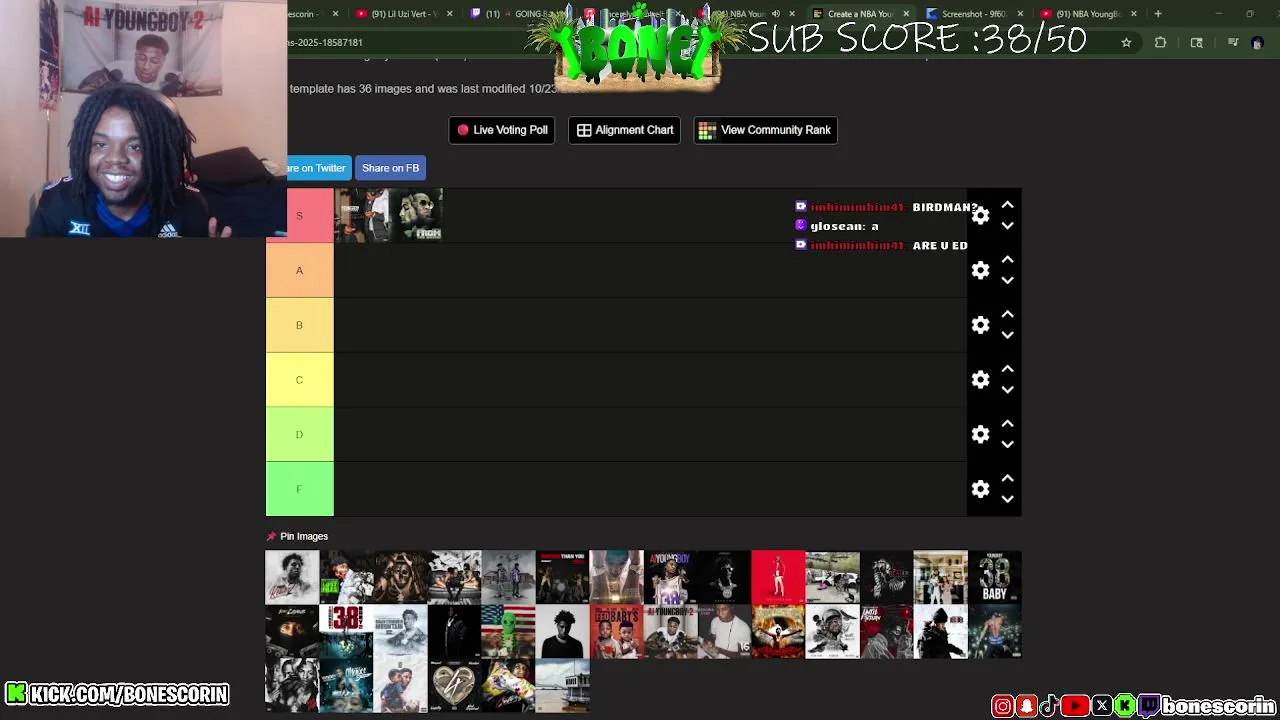Move D tier row down
This screenshot has width=1280, height=720.
pos(1007,444)
